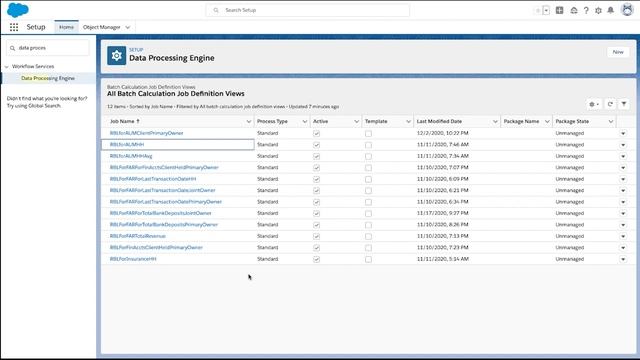
Task: Open row actions for RBLforAUMClientPrimaryOwner
Action: pyautogui.click(x=623, y=133)
